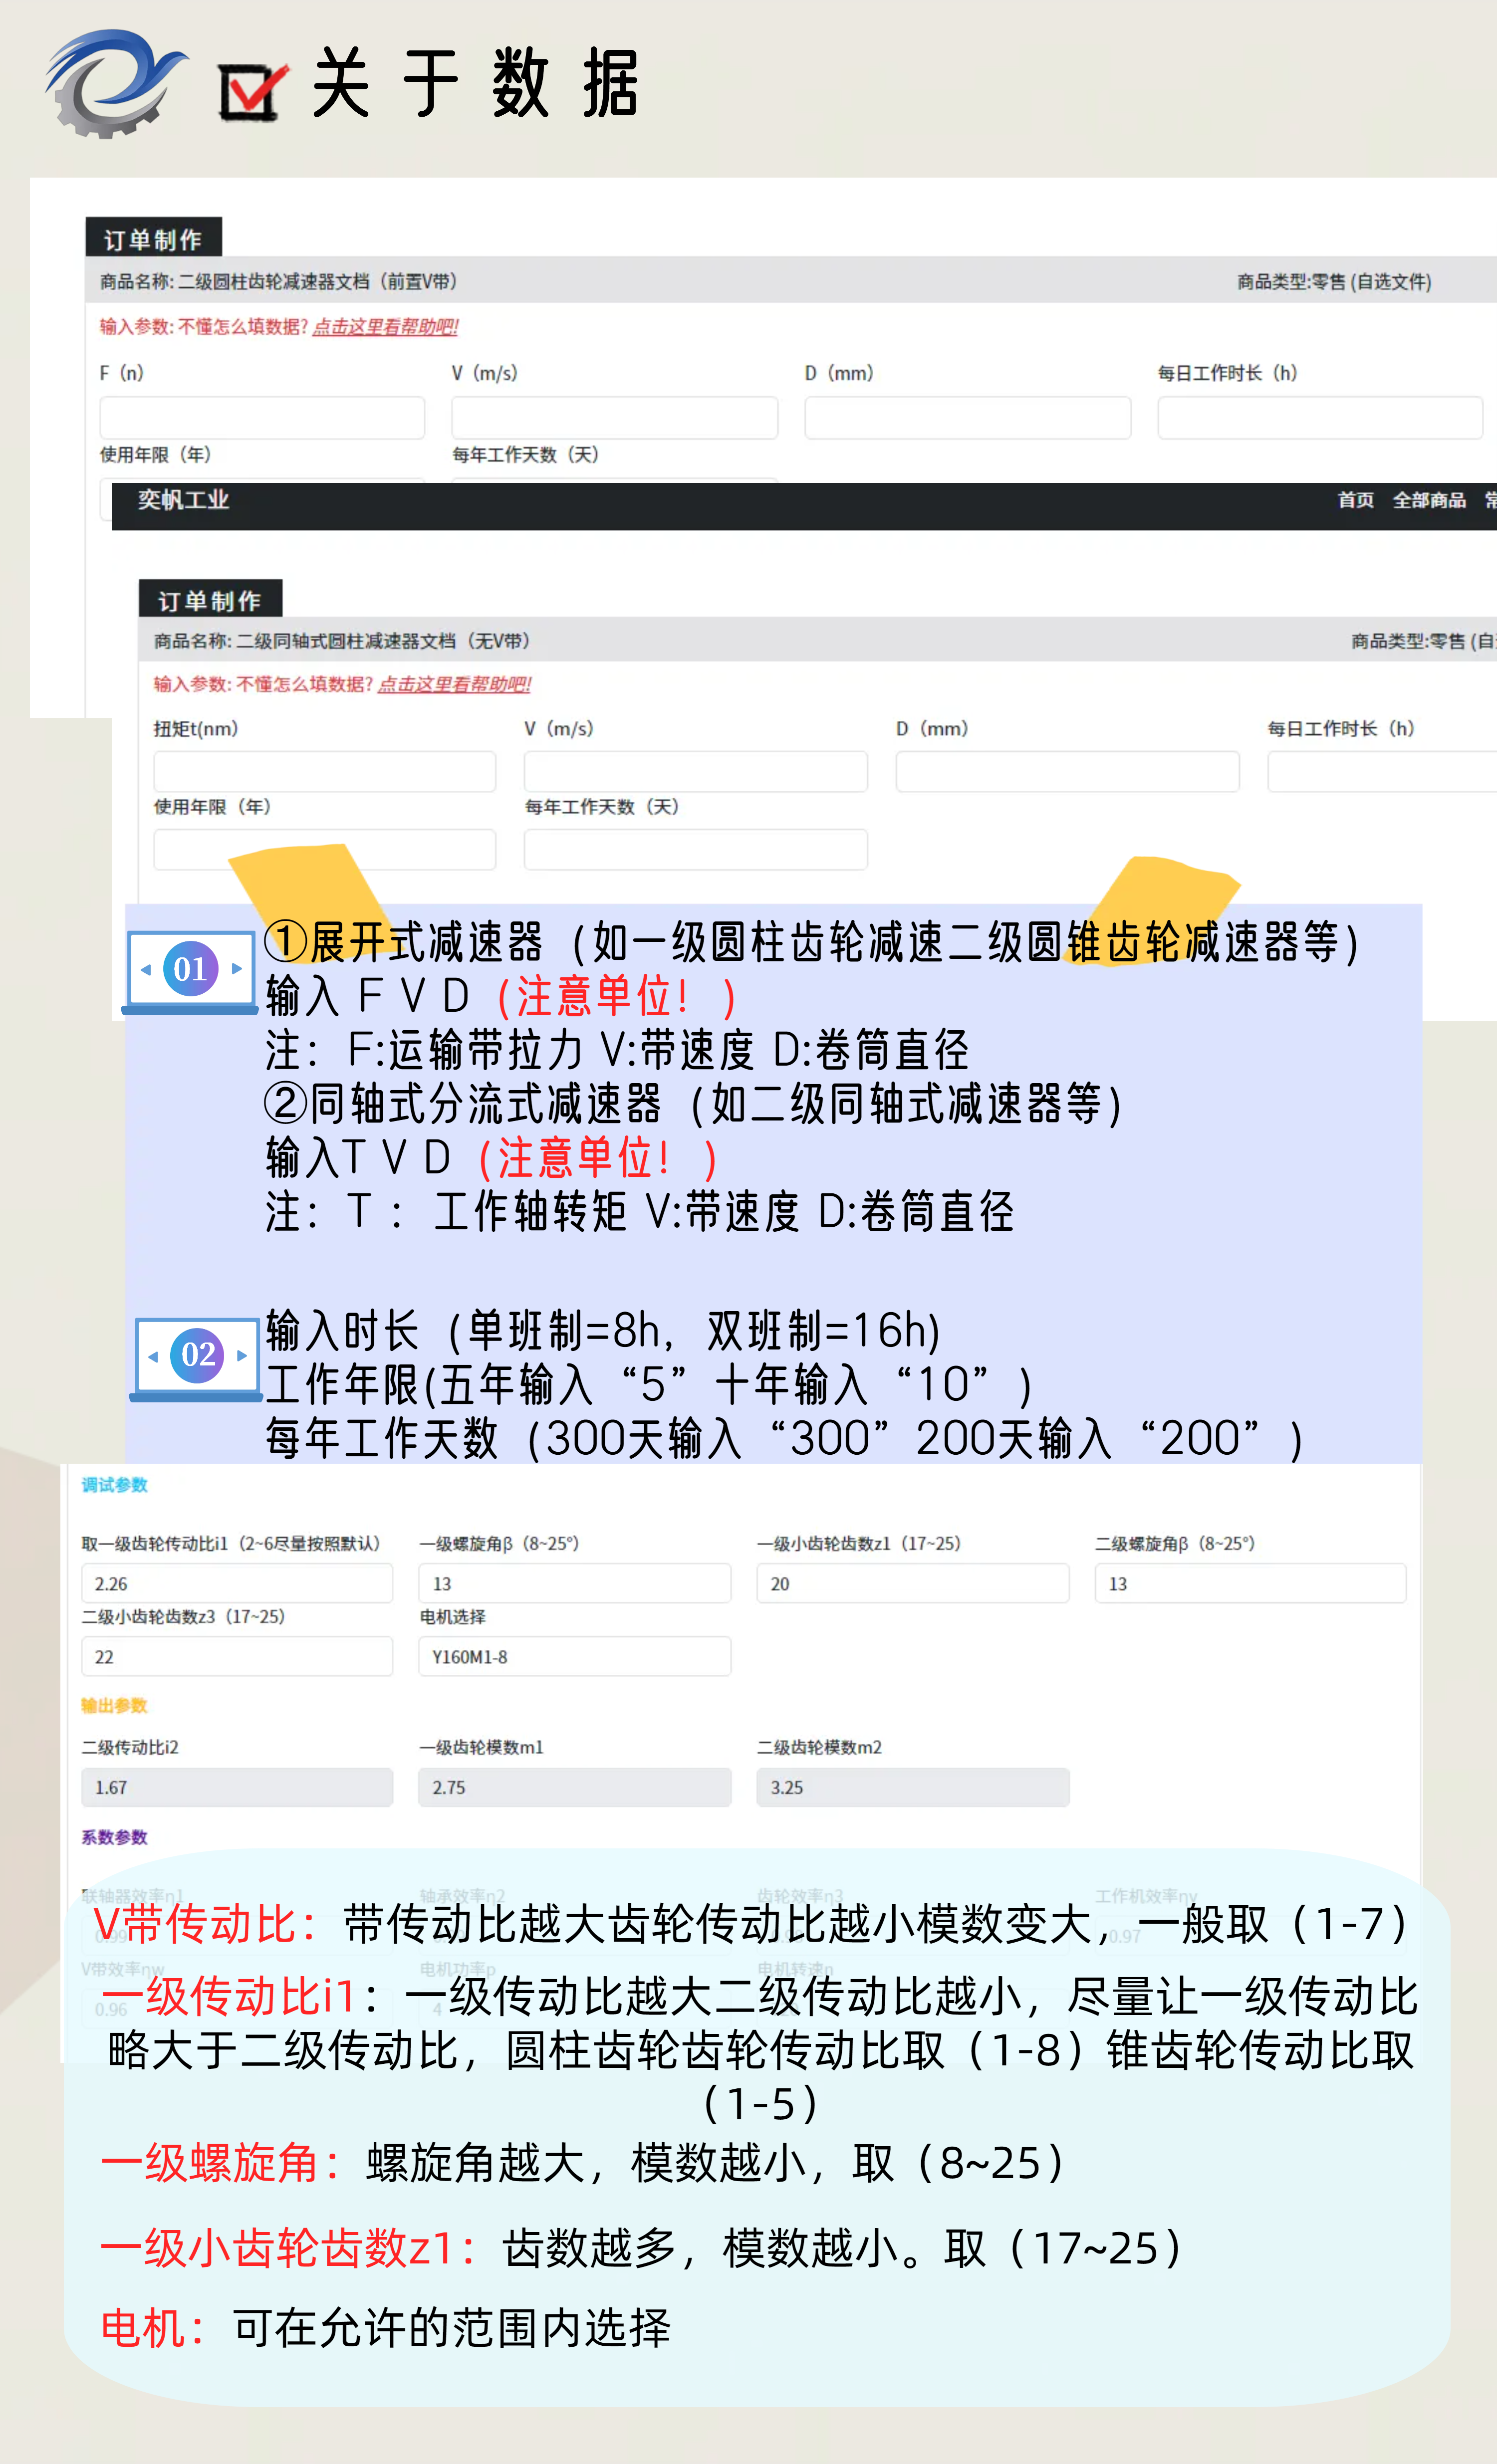Open help link in the coaxial reducer form
The image size is (1497, 2464).
pos(454,685)
